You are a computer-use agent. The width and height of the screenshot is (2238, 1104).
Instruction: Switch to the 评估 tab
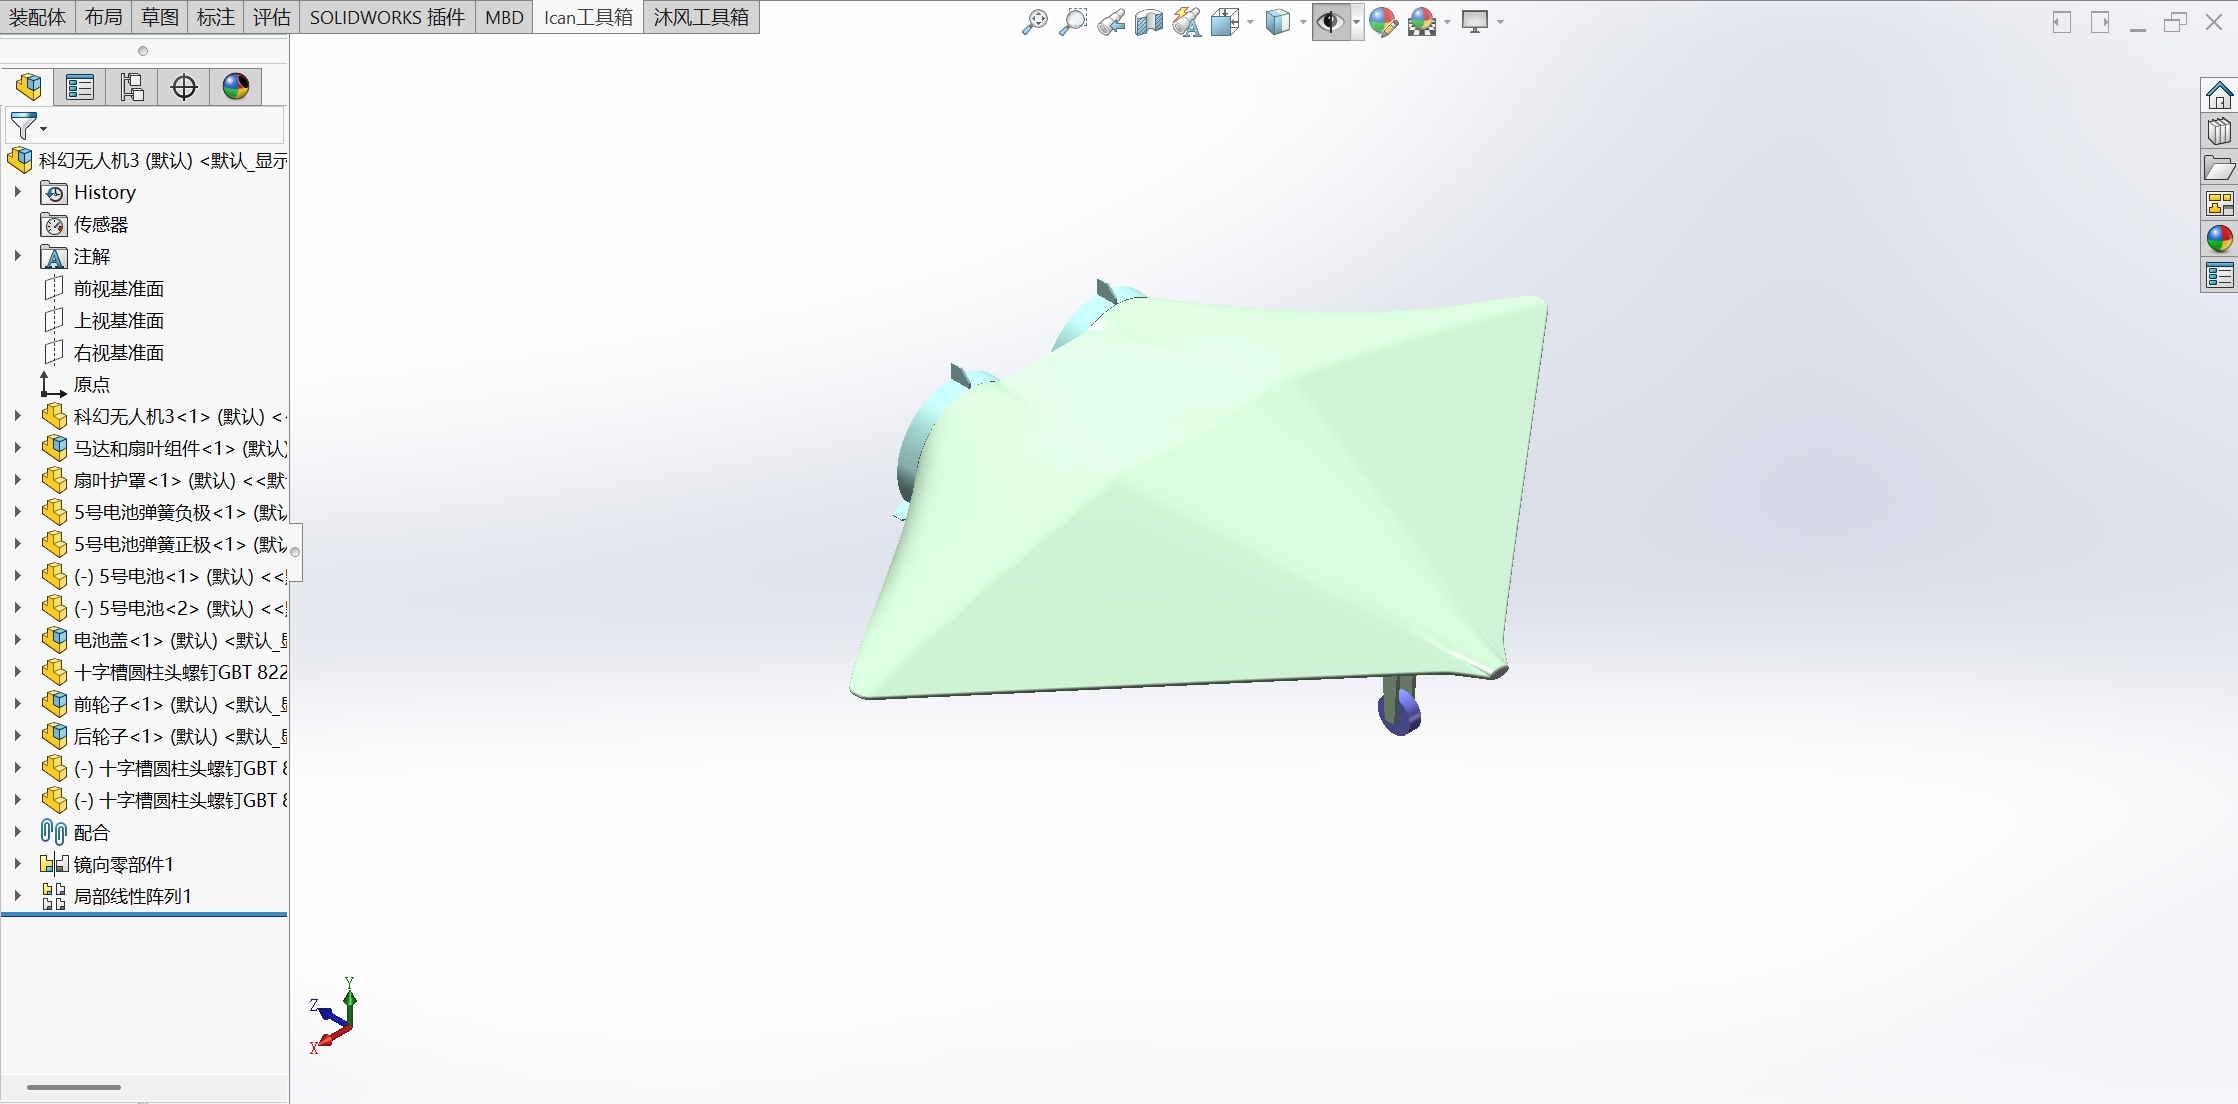tap(271, 17)
